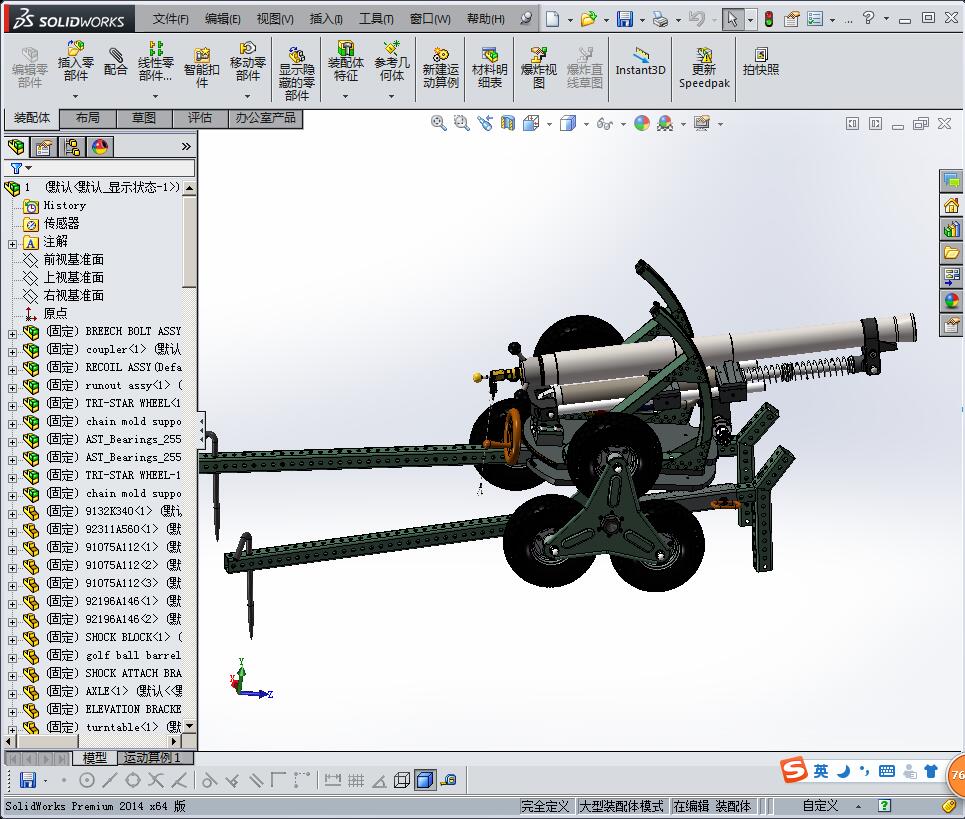Screen dimensions: 965x819
Task: Click the Zoom to Area icon
Action: [x=462, y=123]
